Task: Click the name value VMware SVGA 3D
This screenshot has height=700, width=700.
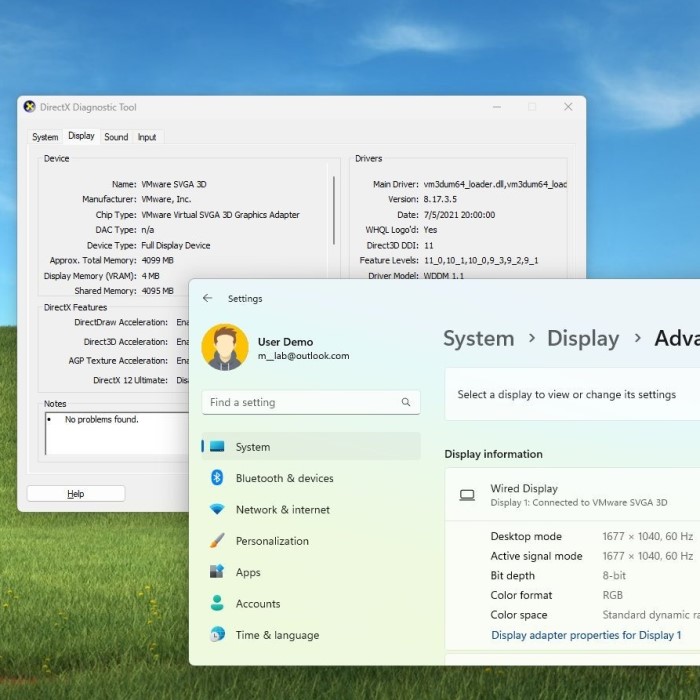Action: click(x=174, y=184)
